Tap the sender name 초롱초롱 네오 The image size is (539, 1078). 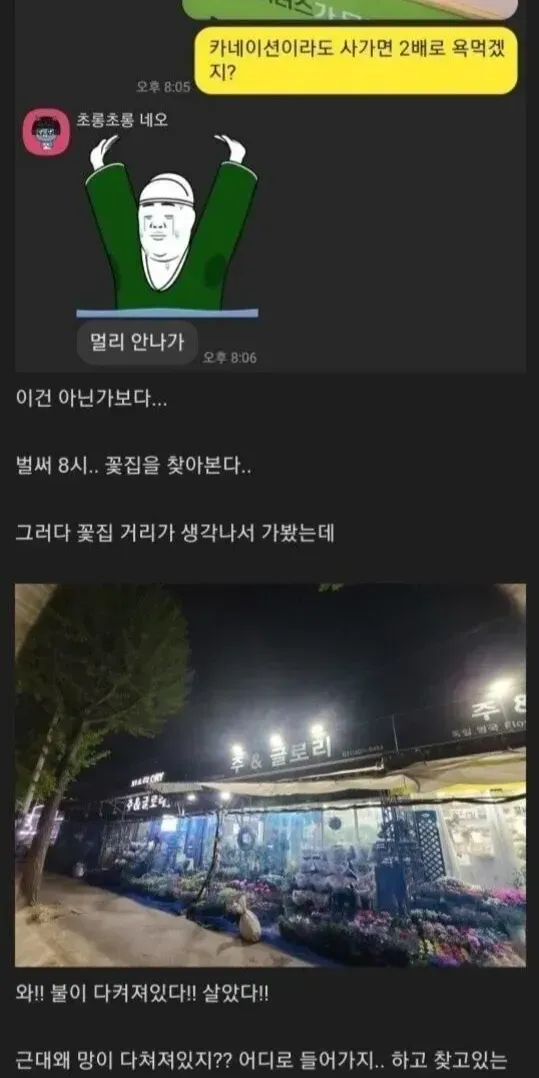coord(122,120)
